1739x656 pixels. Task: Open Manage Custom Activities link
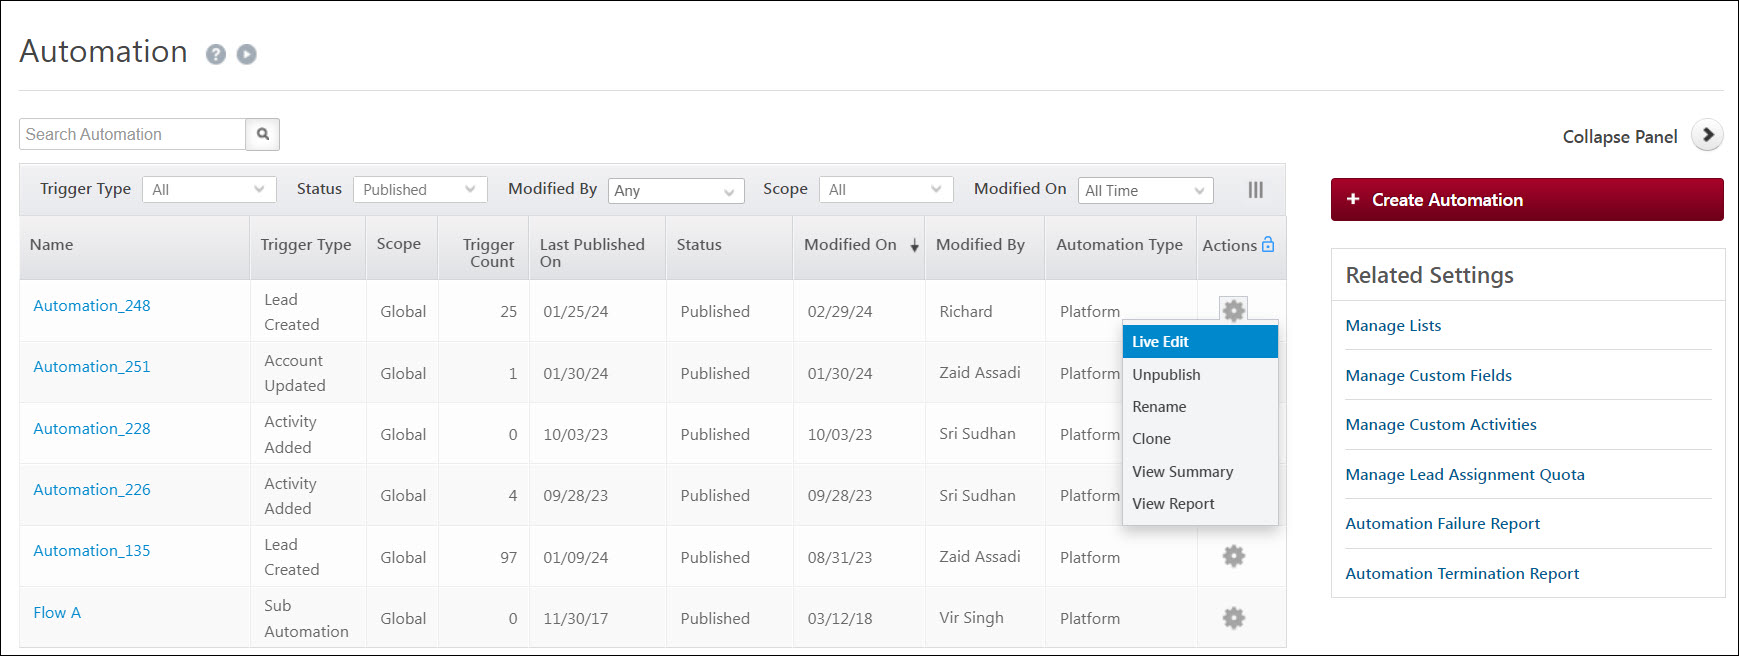point(1441,424)
